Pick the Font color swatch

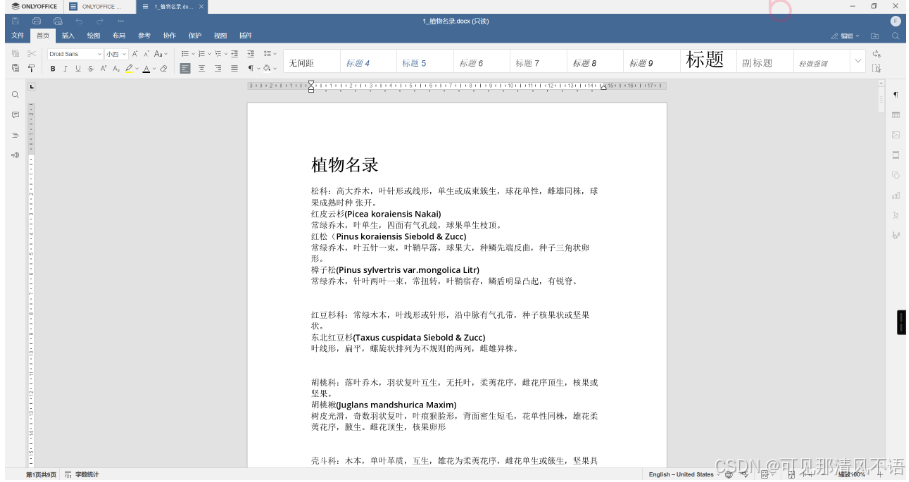146,68
